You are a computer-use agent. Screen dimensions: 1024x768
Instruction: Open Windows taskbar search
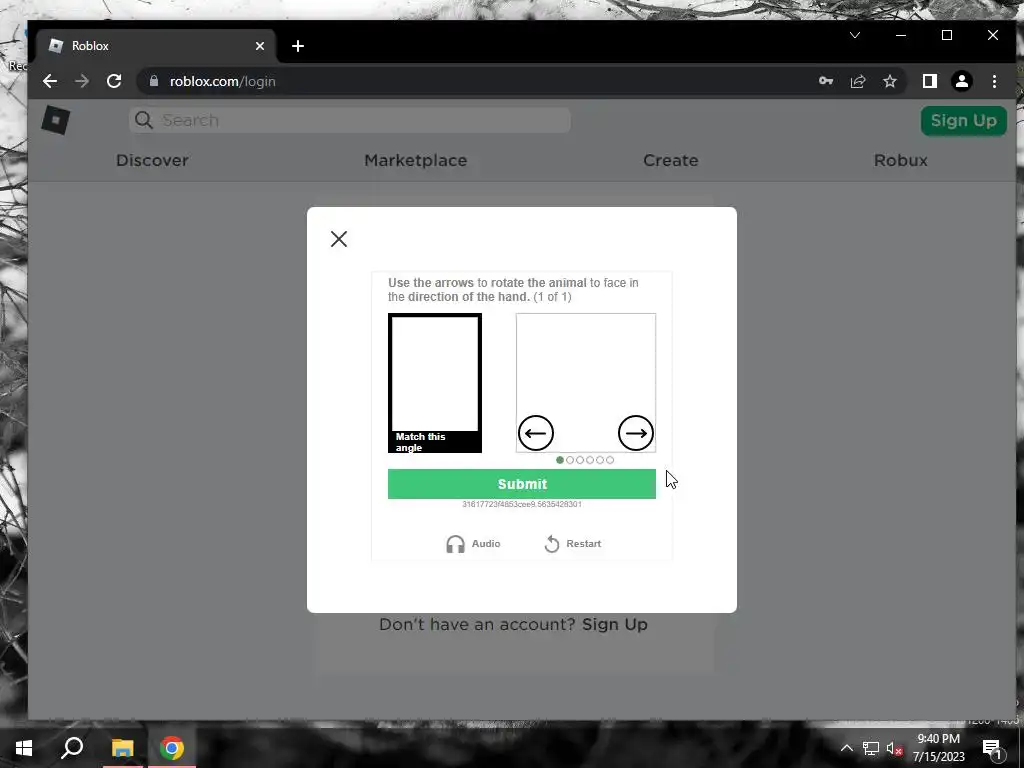coord(72,748)
